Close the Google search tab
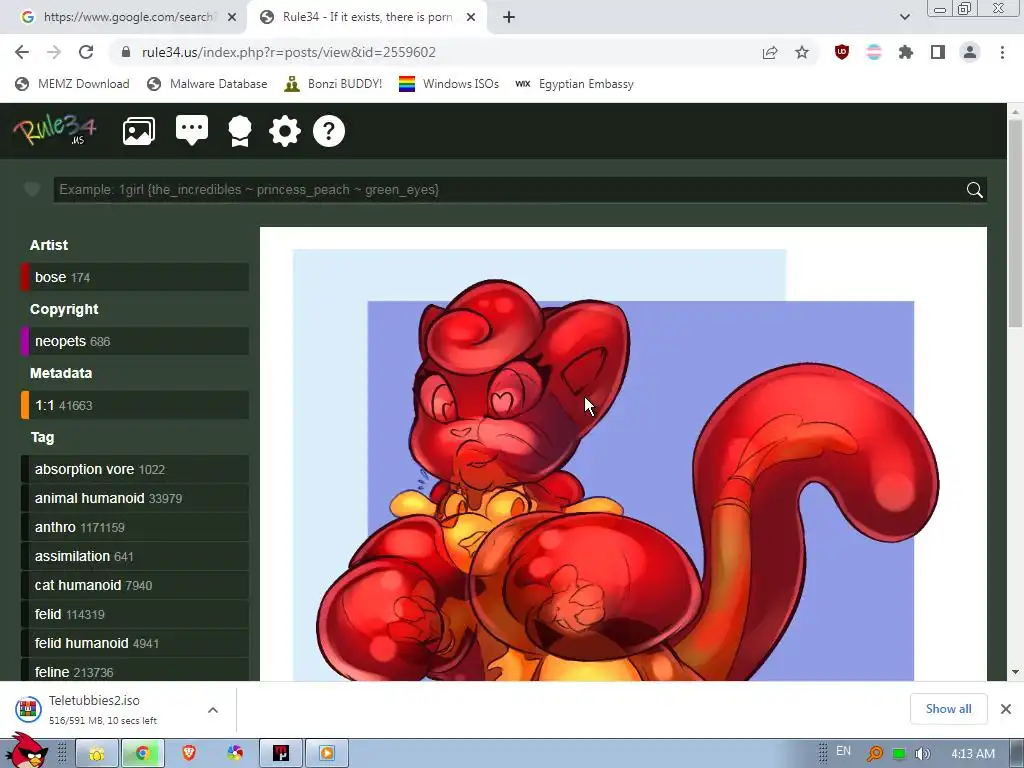 232,18
